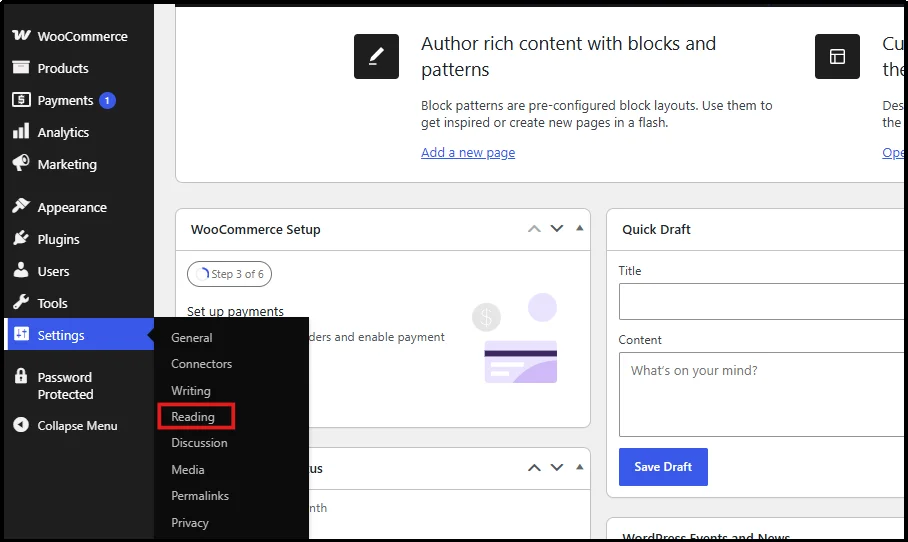Click the Set up payments text
This screenshot has width=908, height=542.
click(x=235, y=312)
